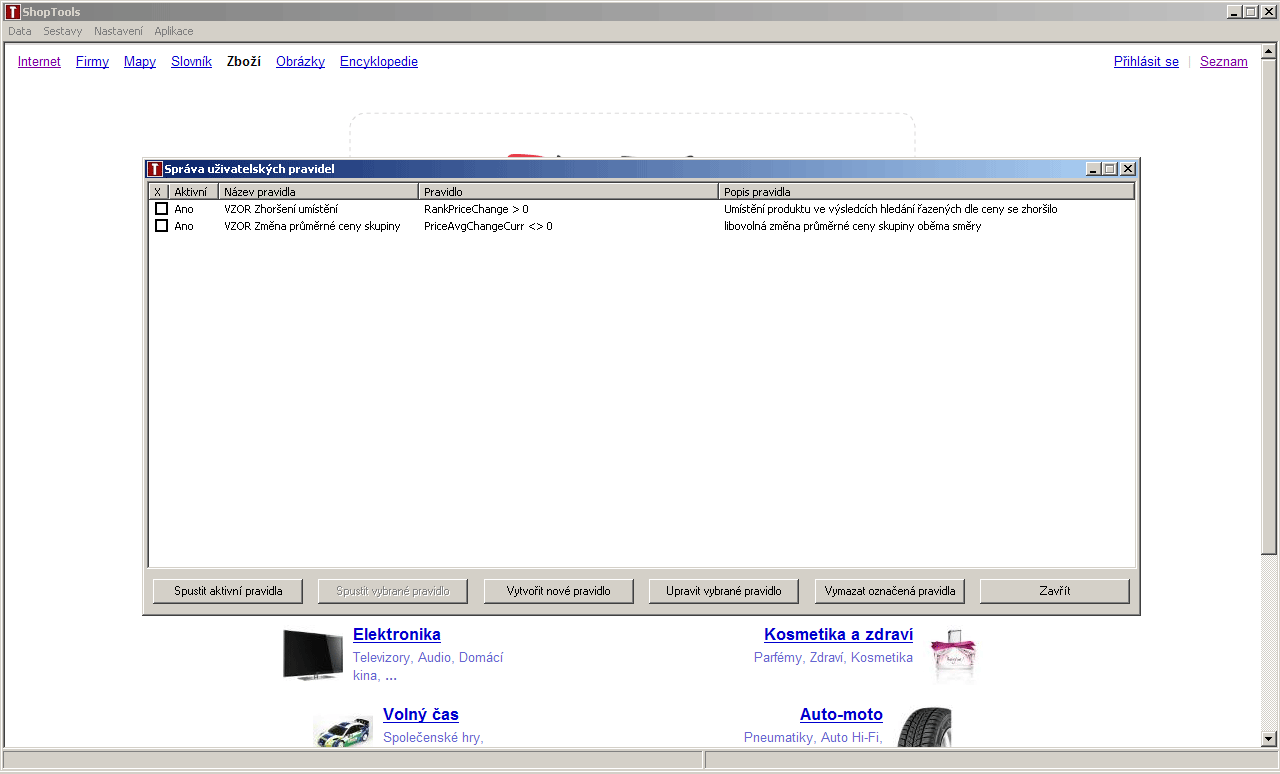Image resolution: width=1280 pixels, height=774 pixels.
Task: Open the Data menu
Action: [20, 31]
